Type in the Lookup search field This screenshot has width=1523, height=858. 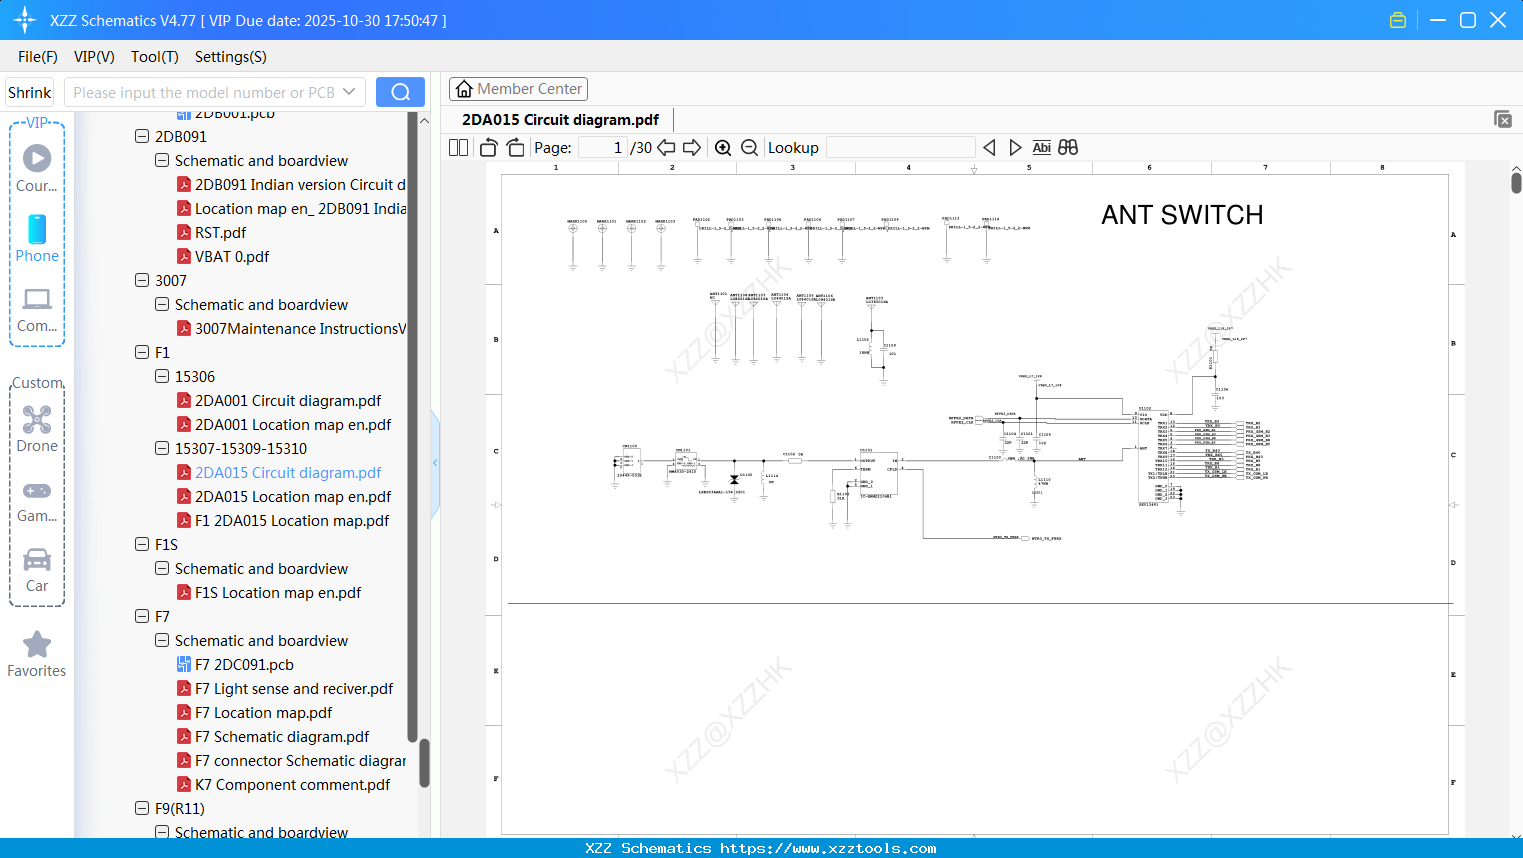pyautogui.click(x=899, y=147)
